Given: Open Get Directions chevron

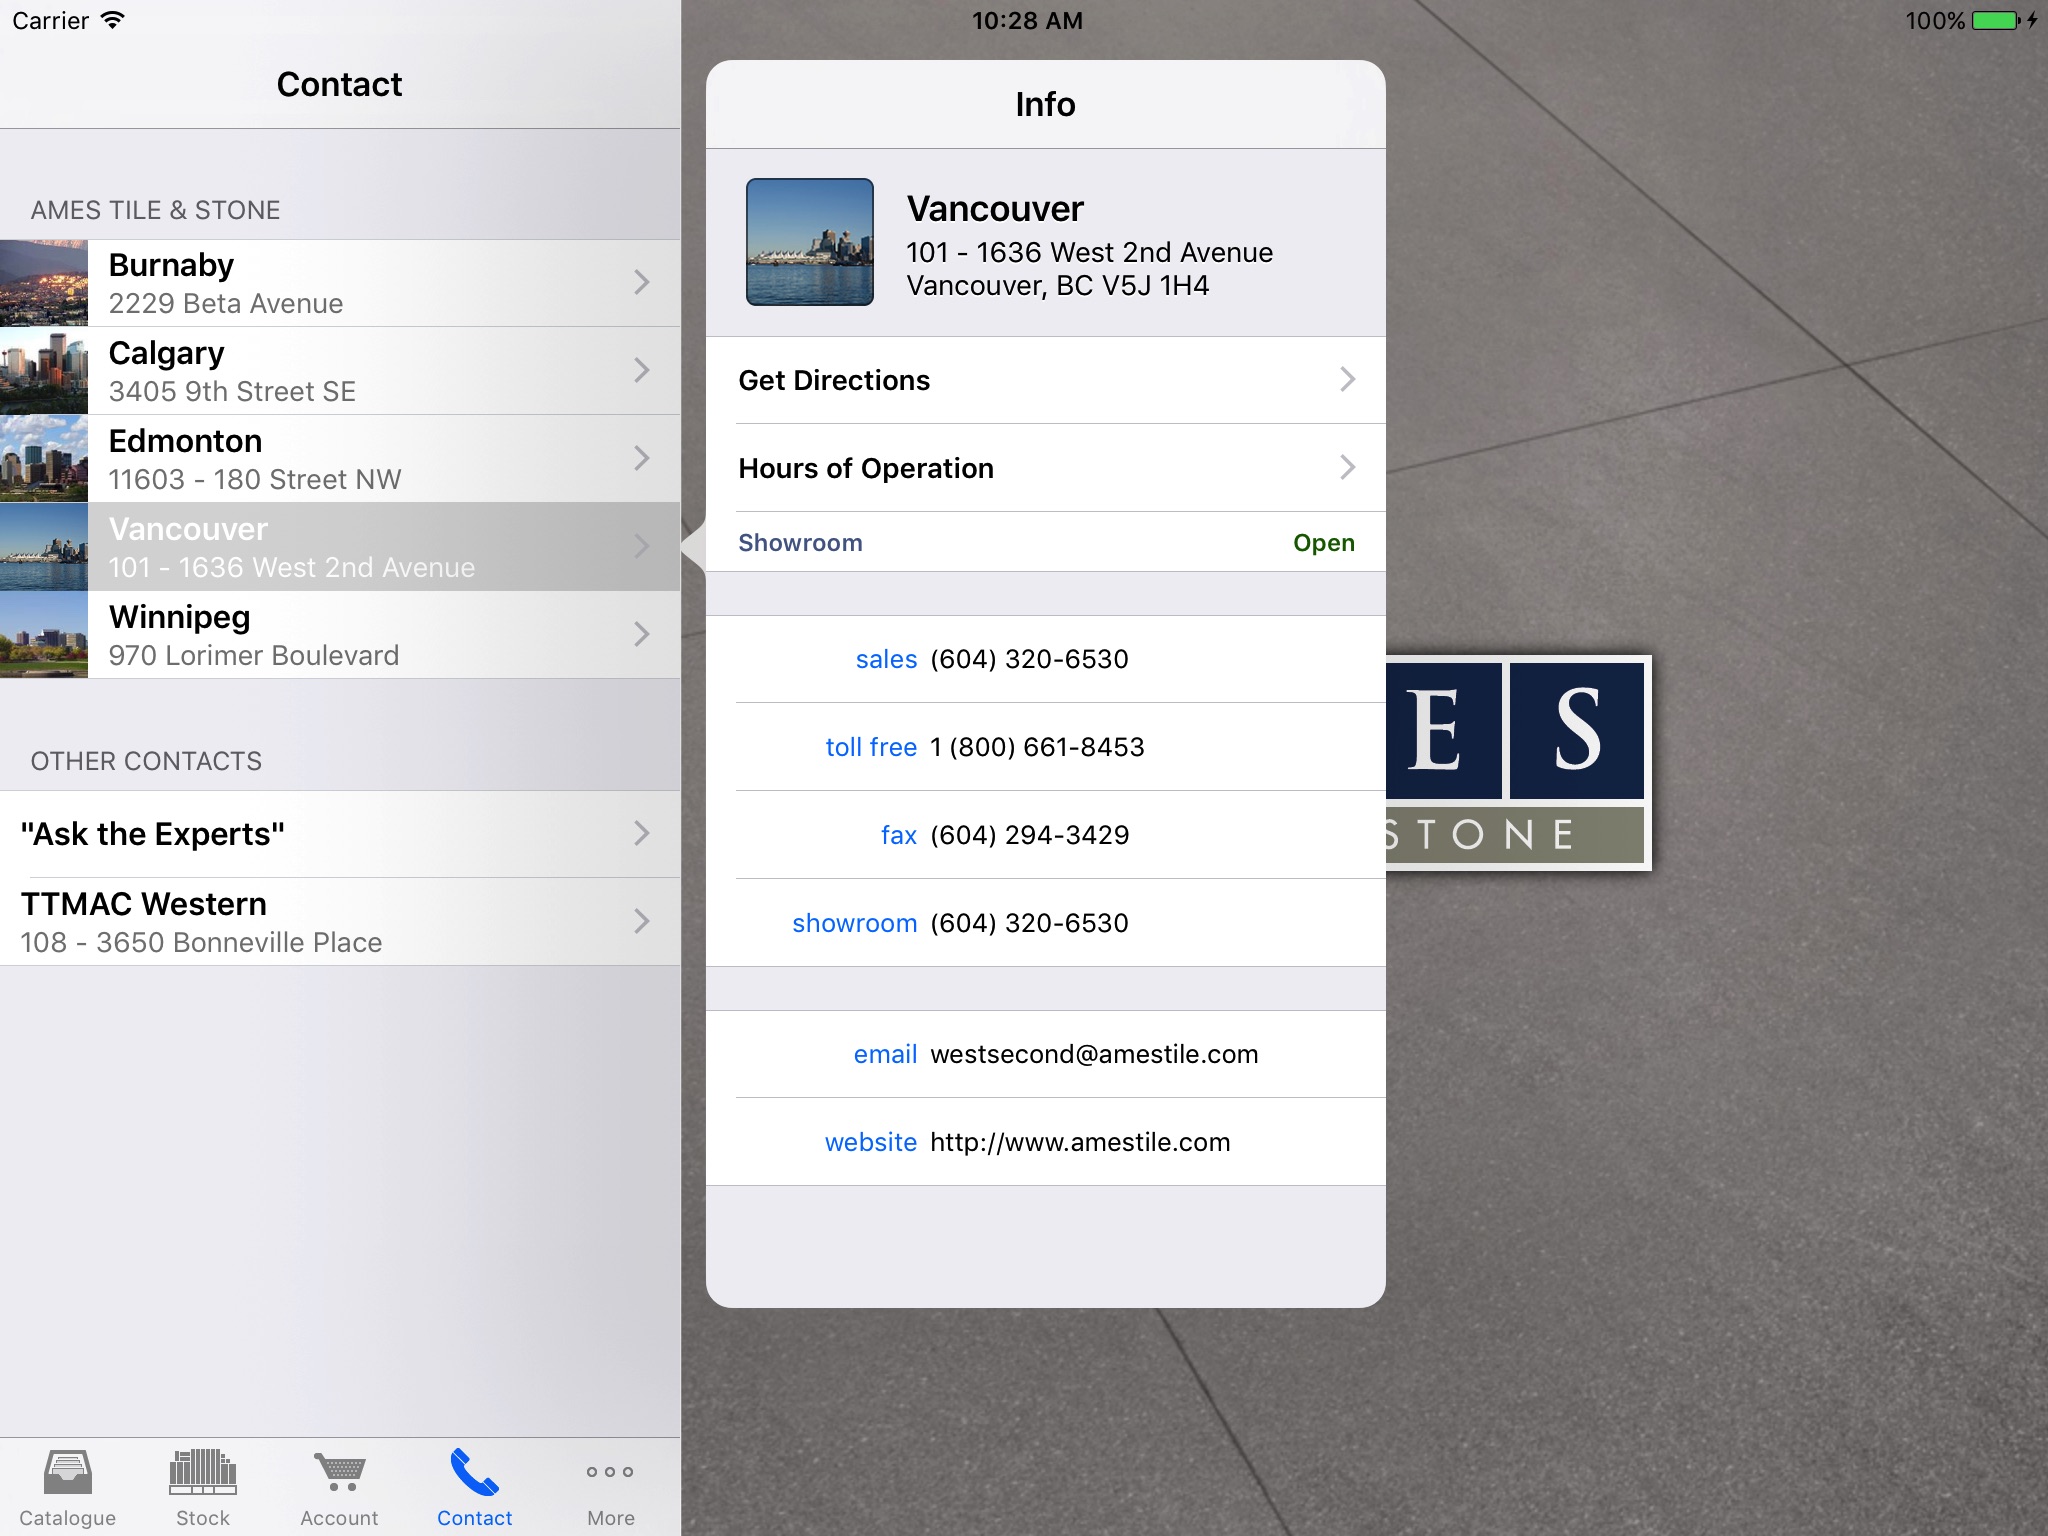Looking at the screenshot, I should click(1348, 379).
